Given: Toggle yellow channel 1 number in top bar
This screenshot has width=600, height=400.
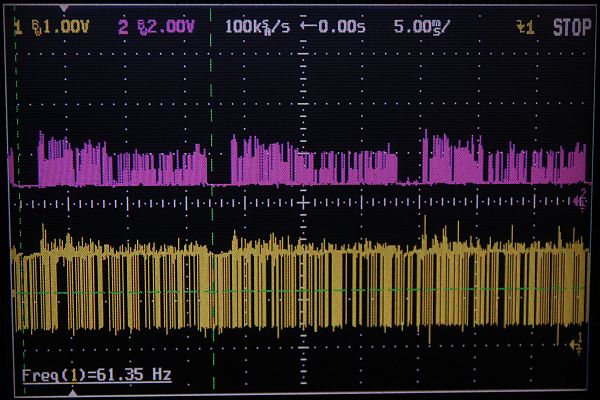Looking at the screenshot, I should coord(18,28).
